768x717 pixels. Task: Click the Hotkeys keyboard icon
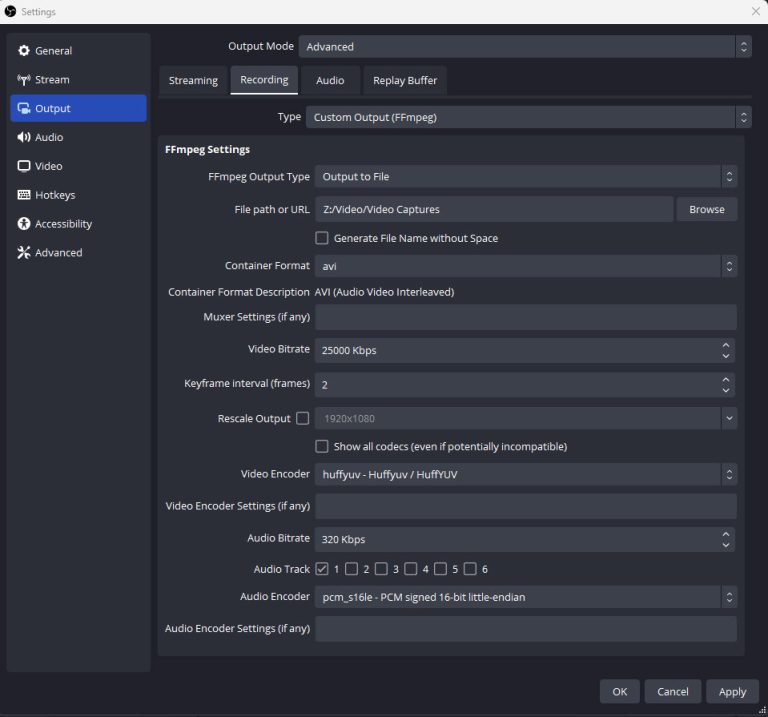click(24, 196)
